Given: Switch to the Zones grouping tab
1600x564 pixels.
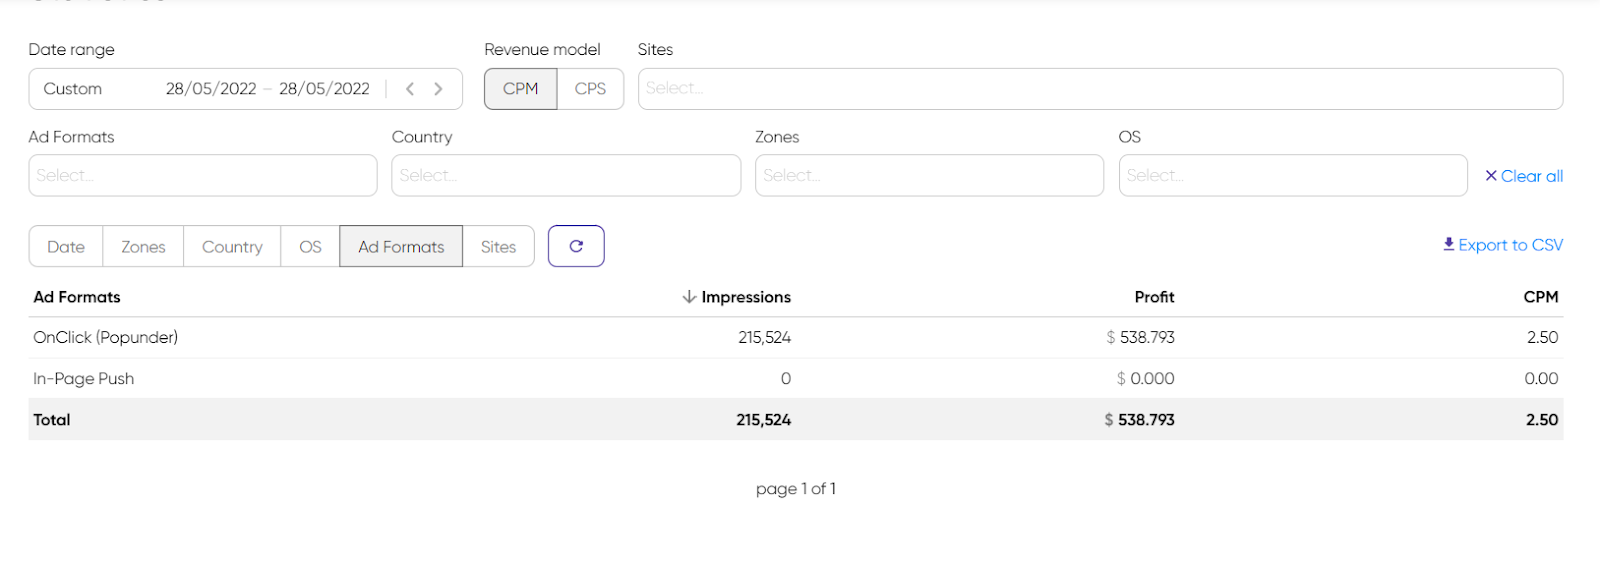Looking at the screenshot, I should (x=143, y=247).
